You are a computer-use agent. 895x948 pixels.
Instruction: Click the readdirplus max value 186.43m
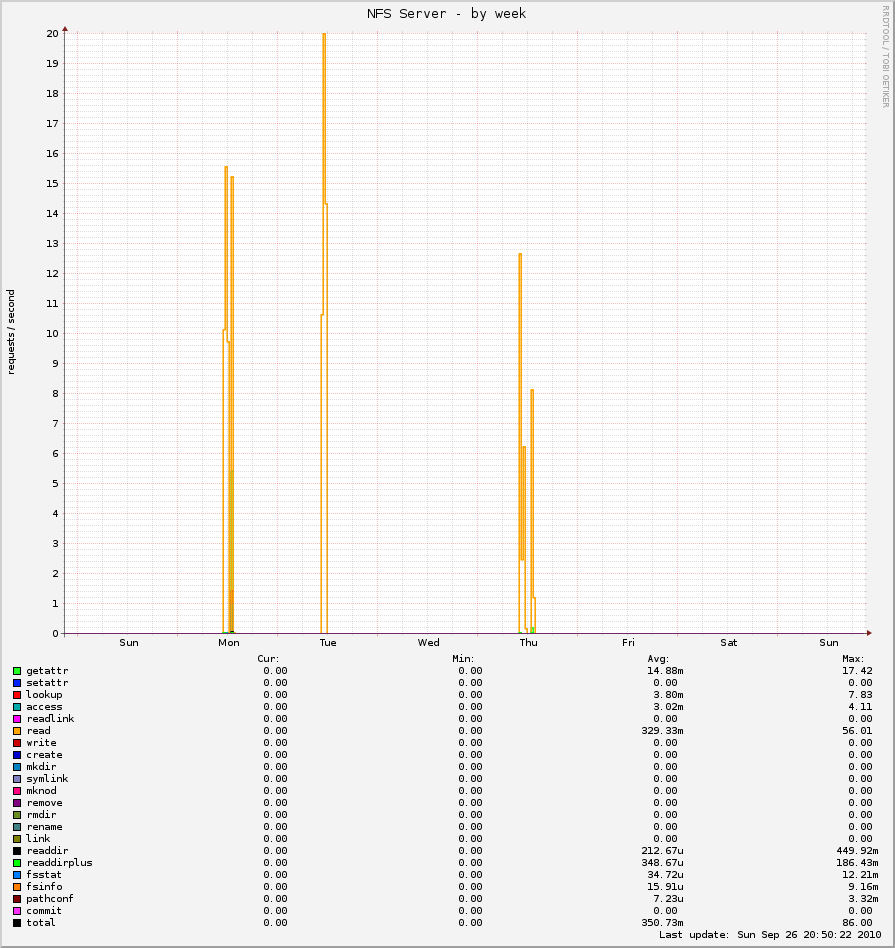857,863
